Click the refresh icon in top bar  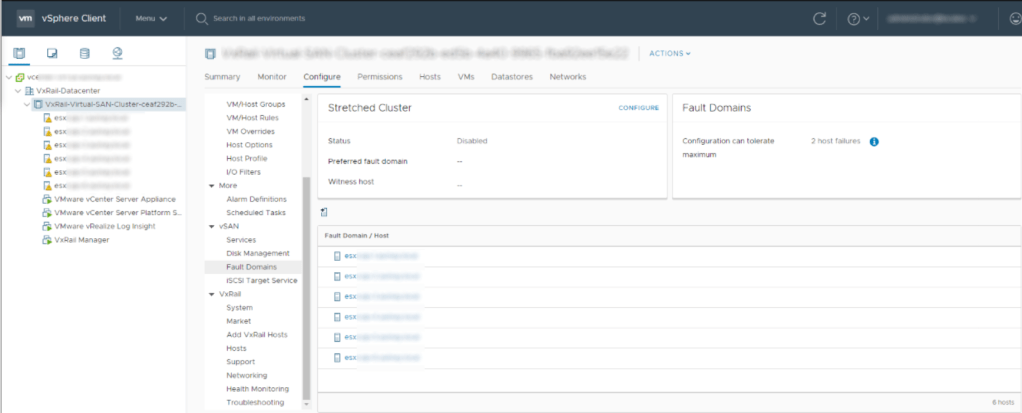point(820,18)
